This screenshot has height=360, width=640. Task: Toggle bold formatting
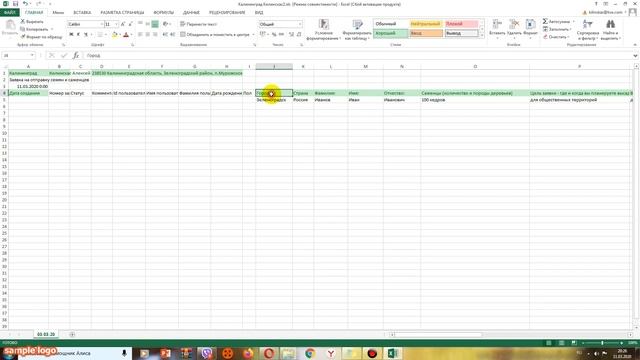(x=71, y=35)
